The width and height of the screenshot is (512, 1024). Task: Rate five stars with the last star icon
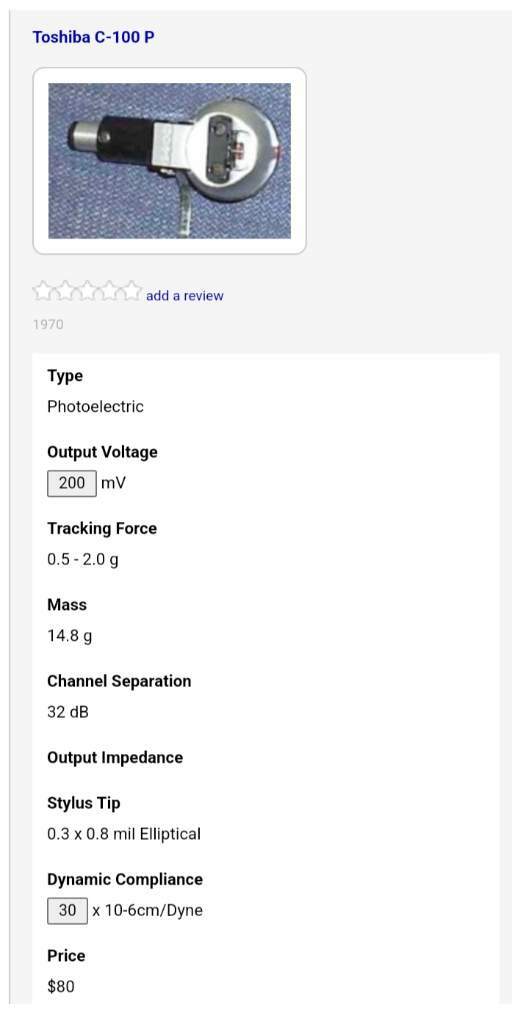point(131,291)
